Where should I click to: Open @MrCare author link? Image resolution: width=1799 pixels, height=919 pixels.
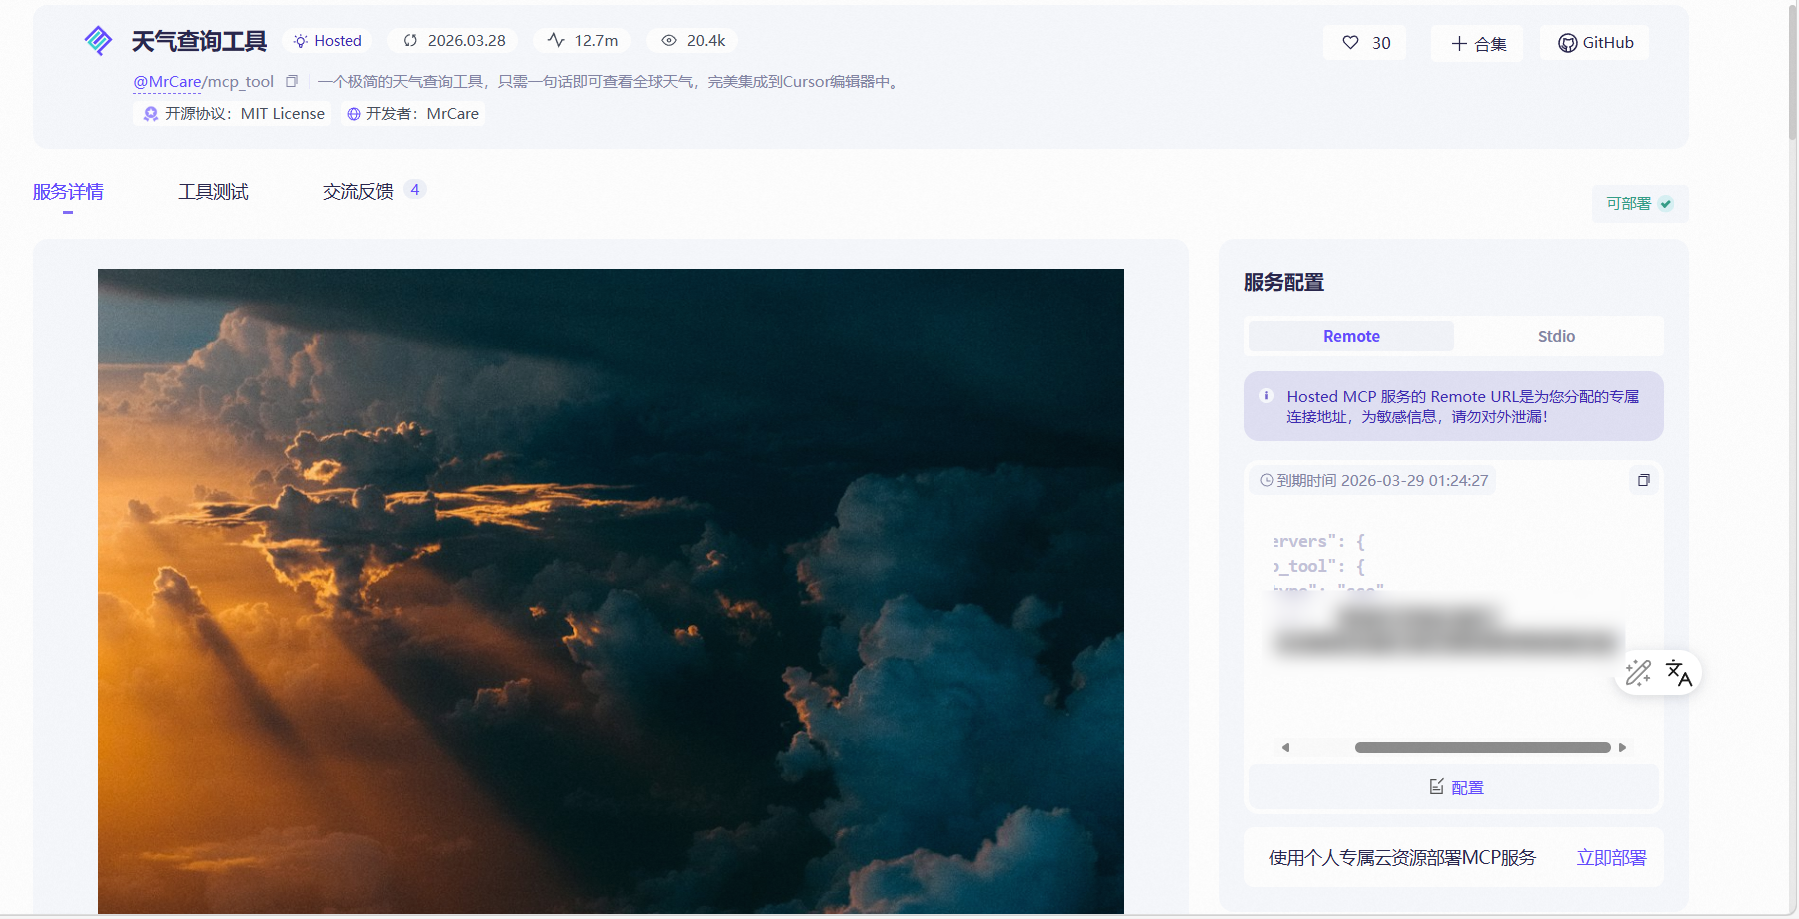pyautogui.click(x=167, y=82)
